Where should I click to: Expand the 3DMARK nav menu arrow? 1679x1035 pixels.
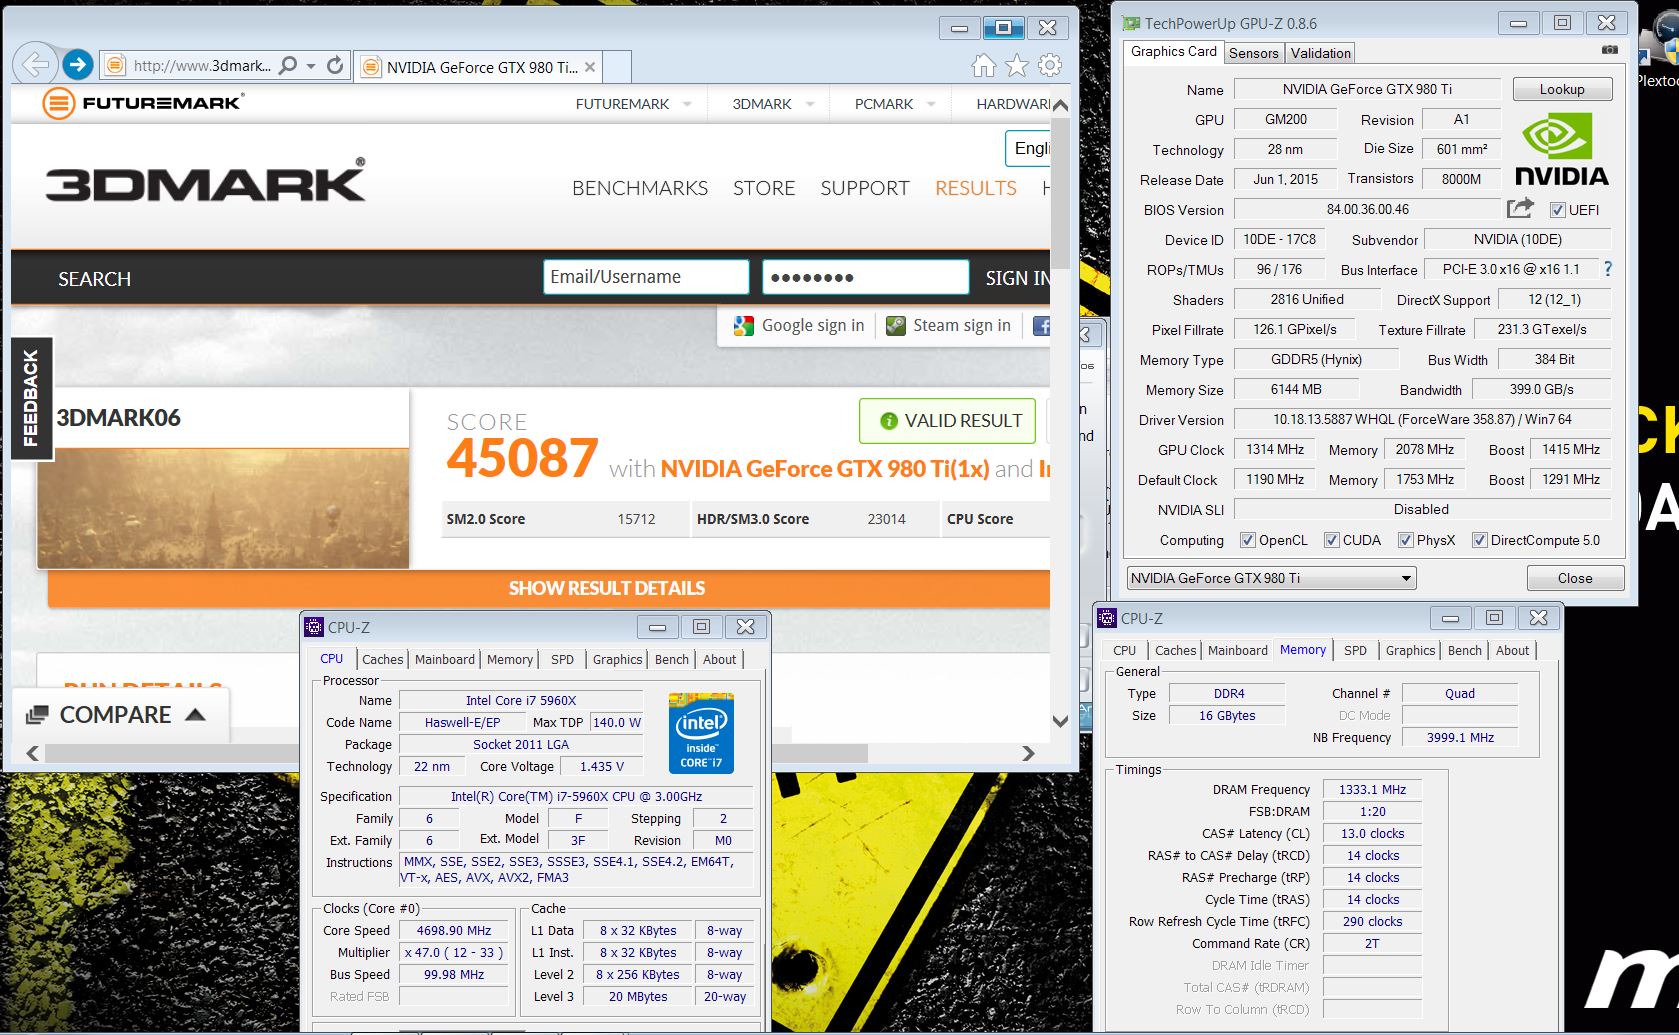click(x=810, y=104)
